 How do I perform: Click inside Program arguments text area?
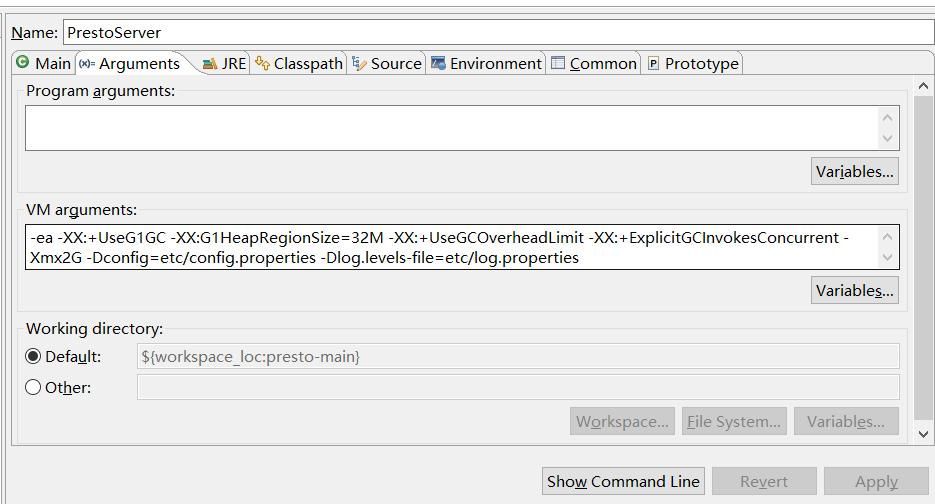pyautogui.click(x=452, y=128)
